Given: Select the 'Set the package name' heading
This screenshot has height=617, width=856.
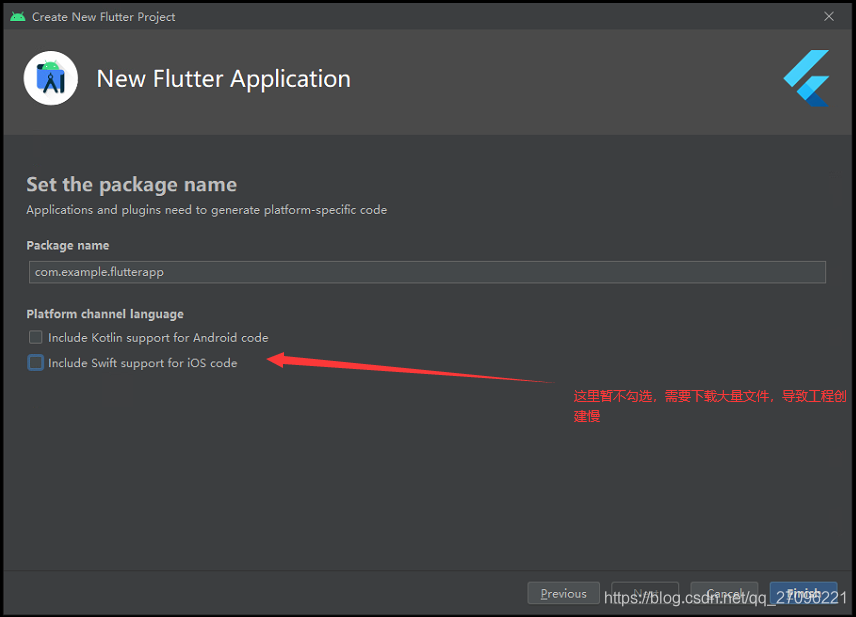Looking at the screenshot, I should click(x=132, y=185).
